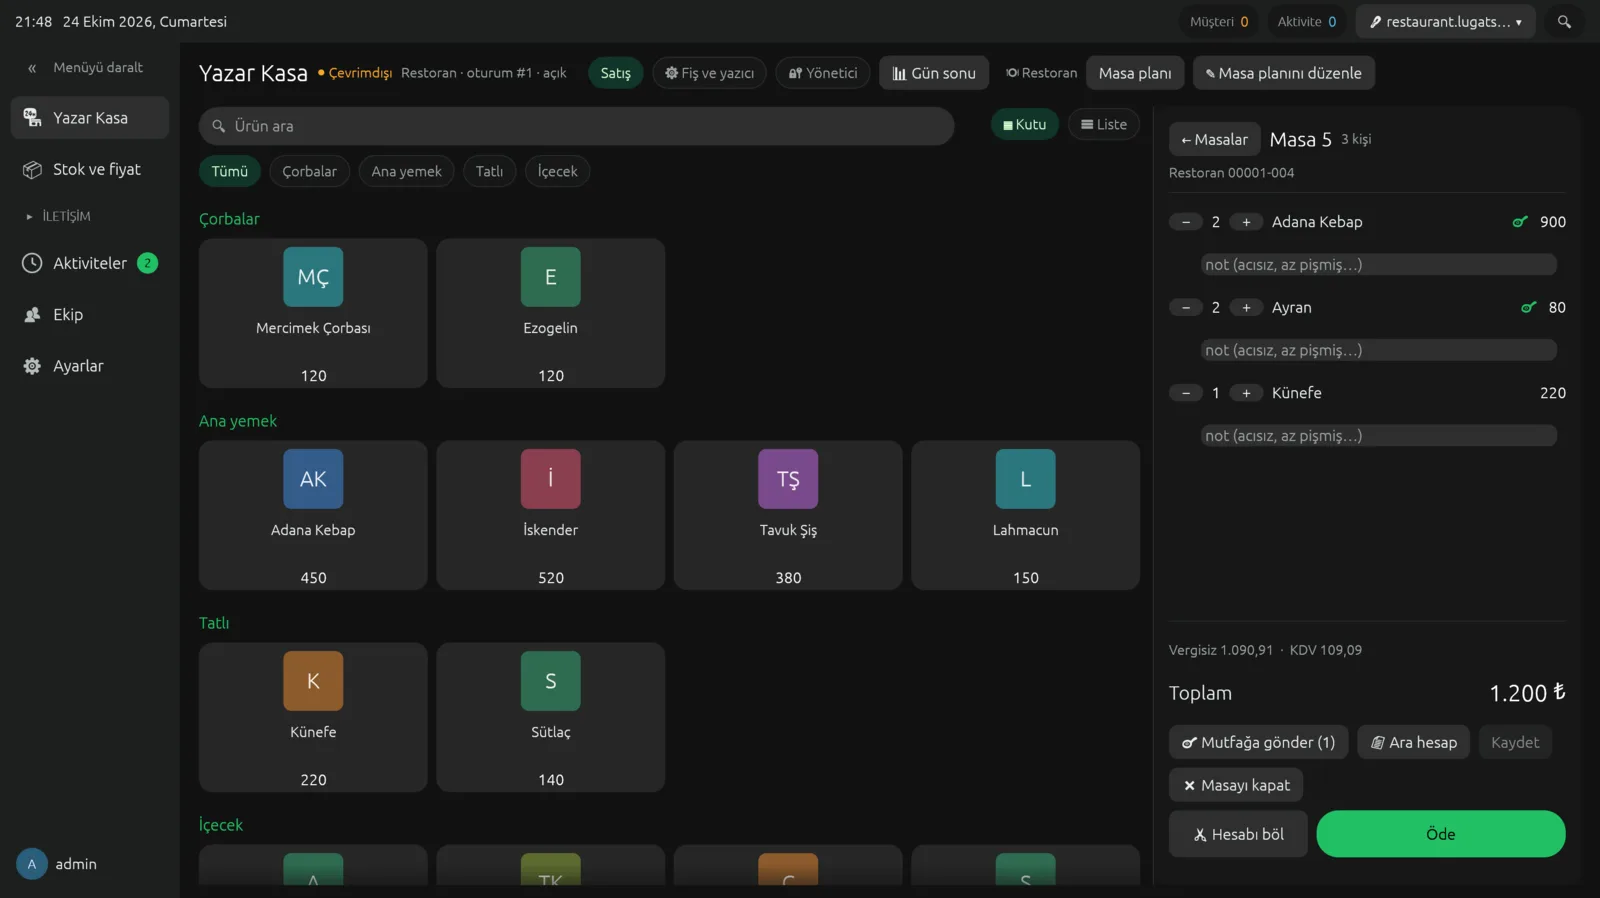Switch product view to Liste
The width and height of the screenshot is (1600, 898).
pyautogui.click(x=1104, y=125)
